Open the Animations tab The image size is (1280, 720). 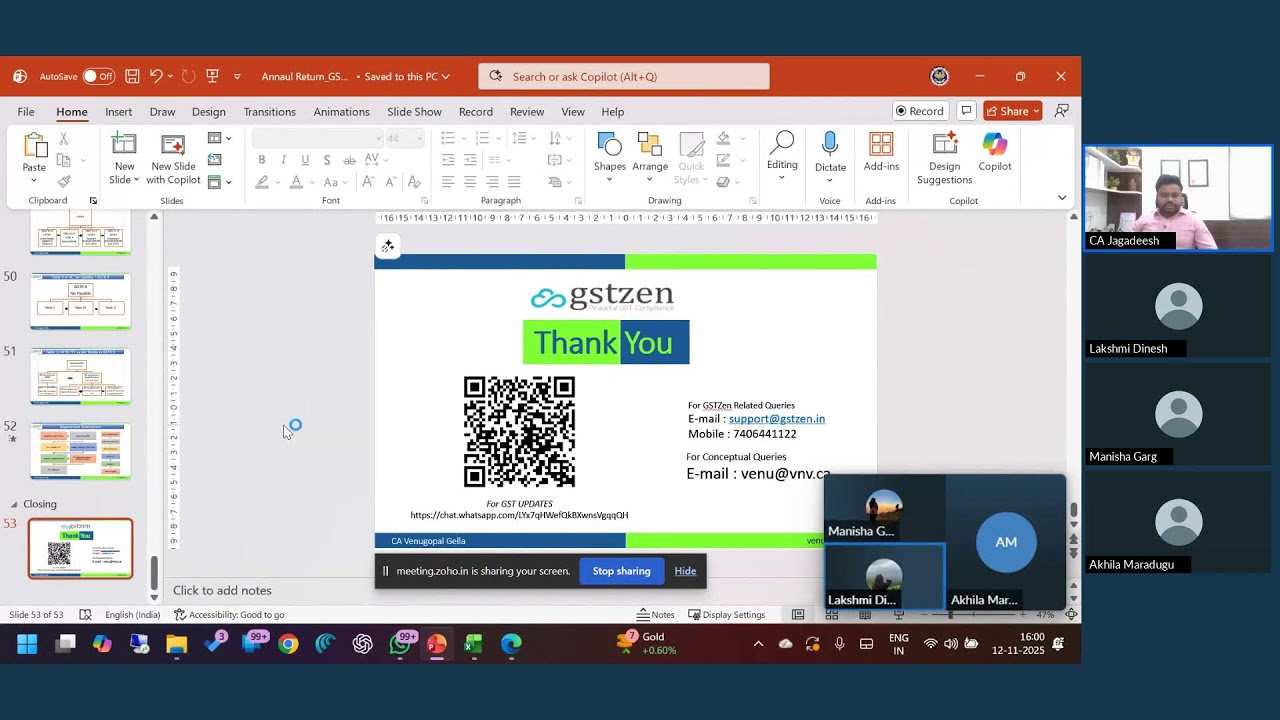pyautogui.click(x=341, y=112)
